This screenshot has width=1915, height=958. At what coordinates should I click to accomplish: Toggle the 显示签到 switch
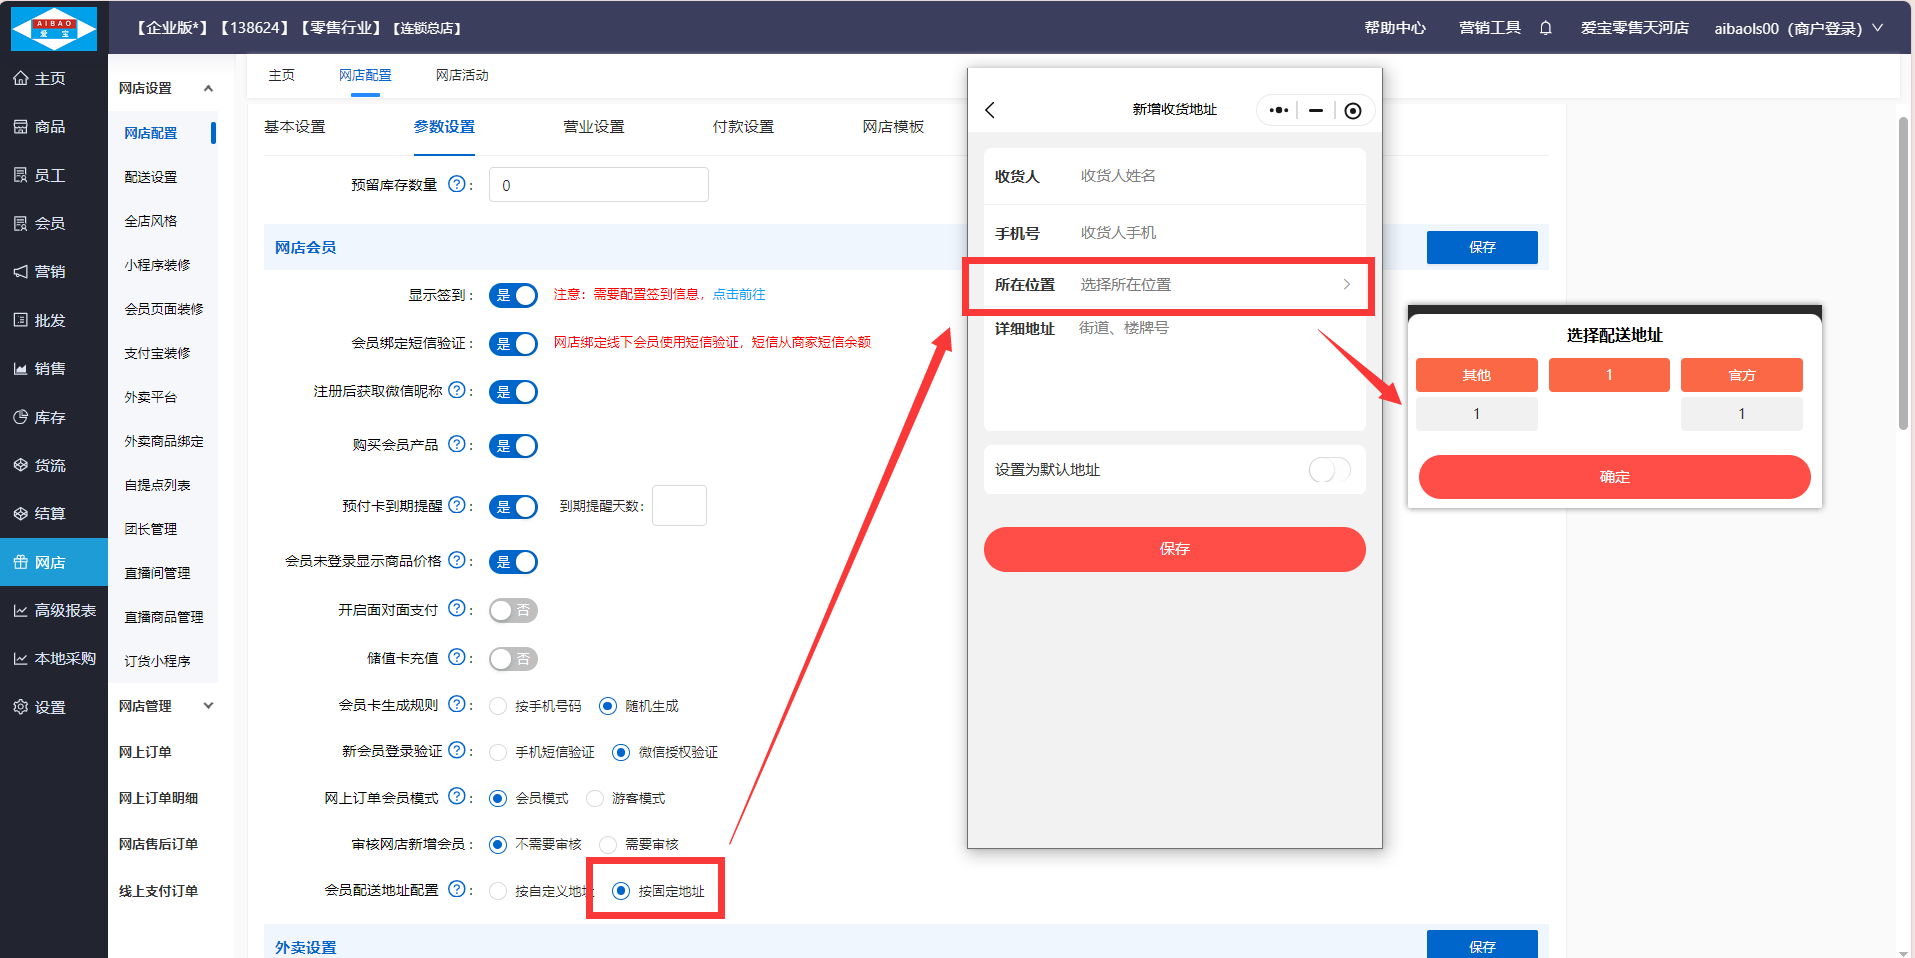click(x=513, y=295)
